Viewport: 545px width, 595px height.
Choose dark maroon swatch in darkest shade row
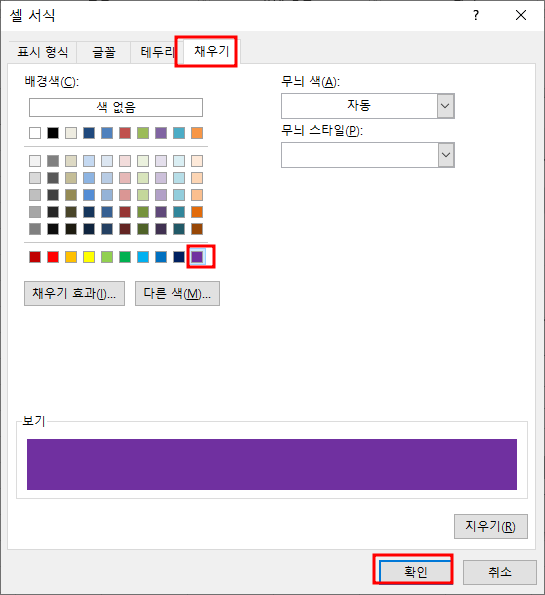(125, 229)
